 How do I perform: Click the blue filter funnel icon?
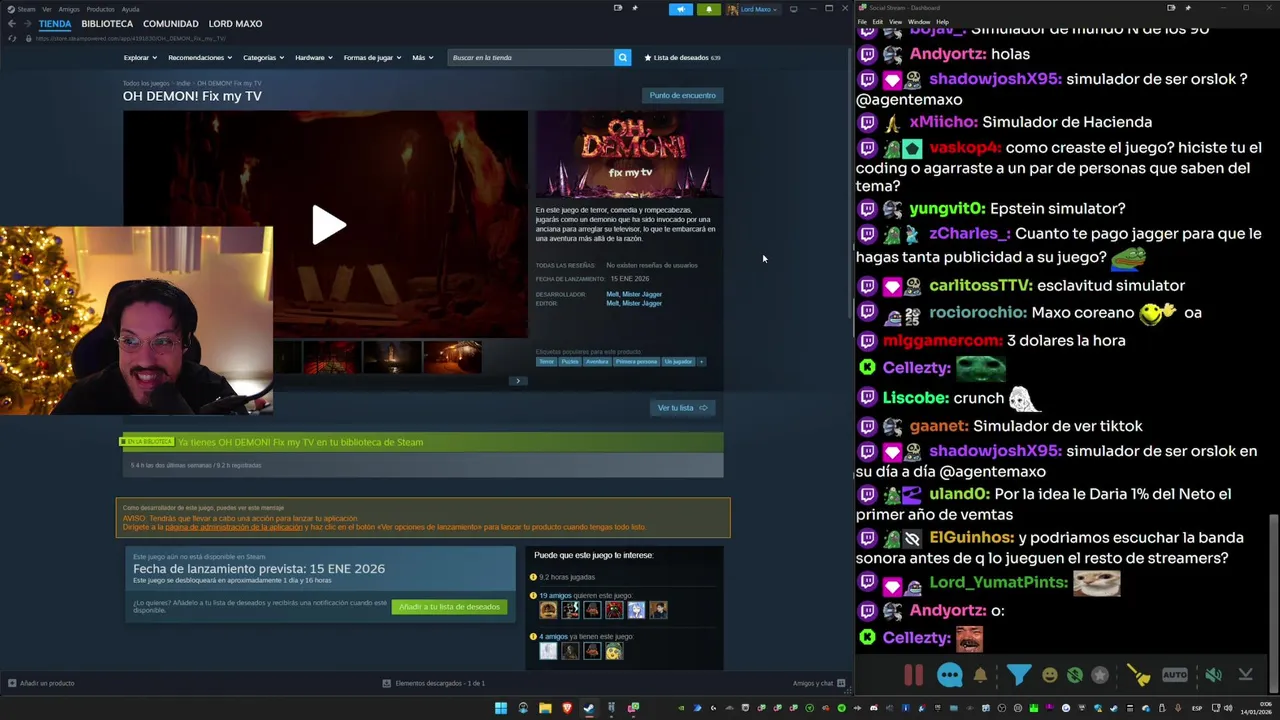pos(1018,675)
